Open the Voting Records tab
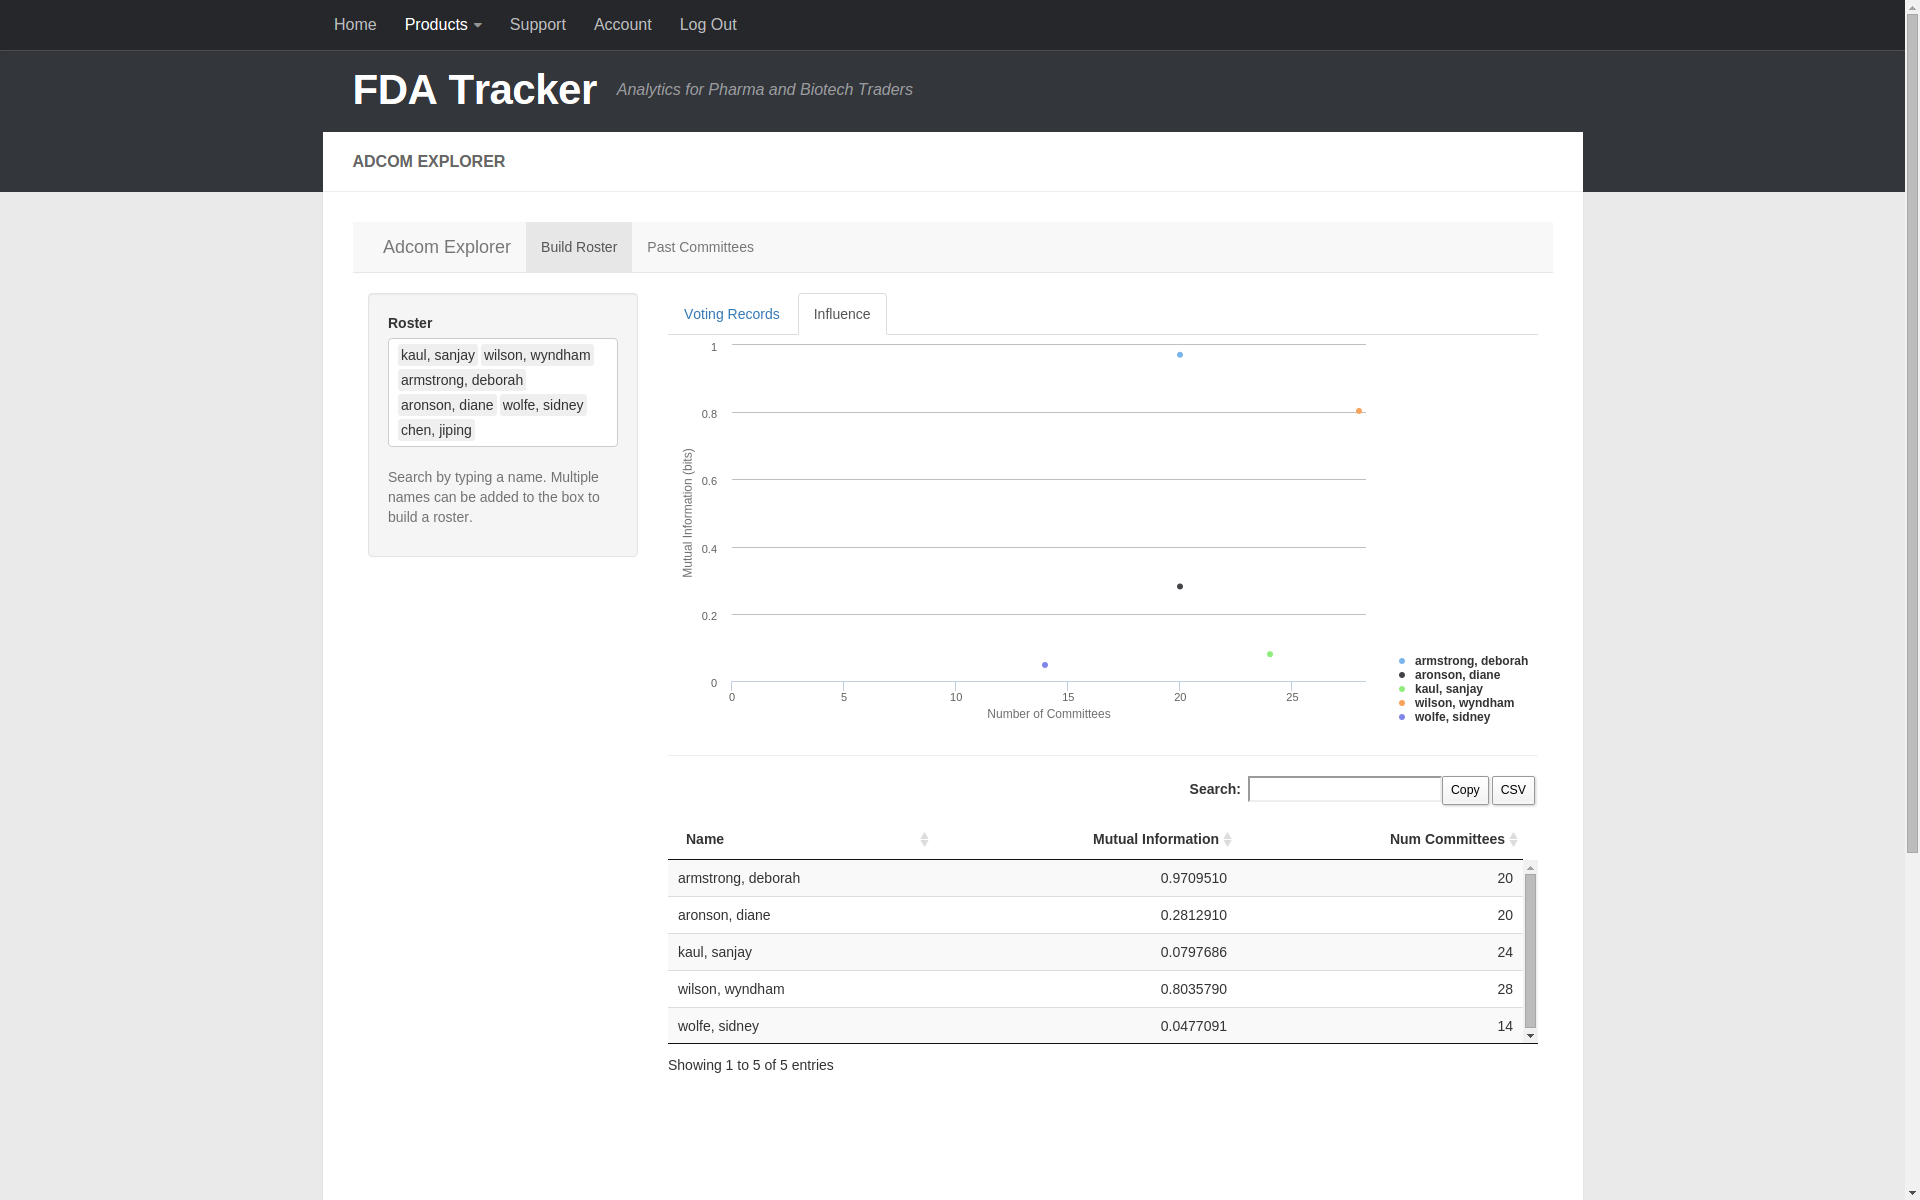The image size is (1920, 1200). (732, 314)
